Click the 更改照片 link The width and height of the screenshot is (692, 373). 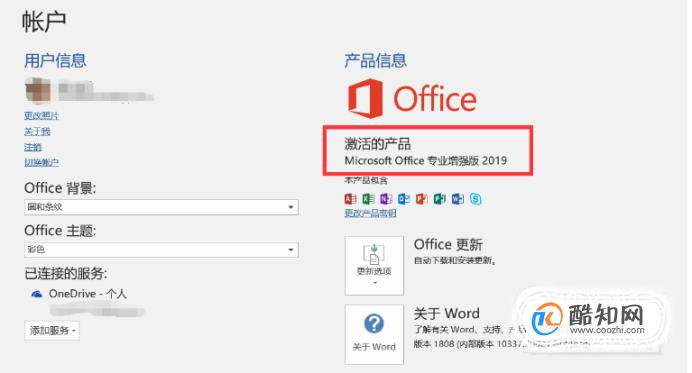click(41, 116)
